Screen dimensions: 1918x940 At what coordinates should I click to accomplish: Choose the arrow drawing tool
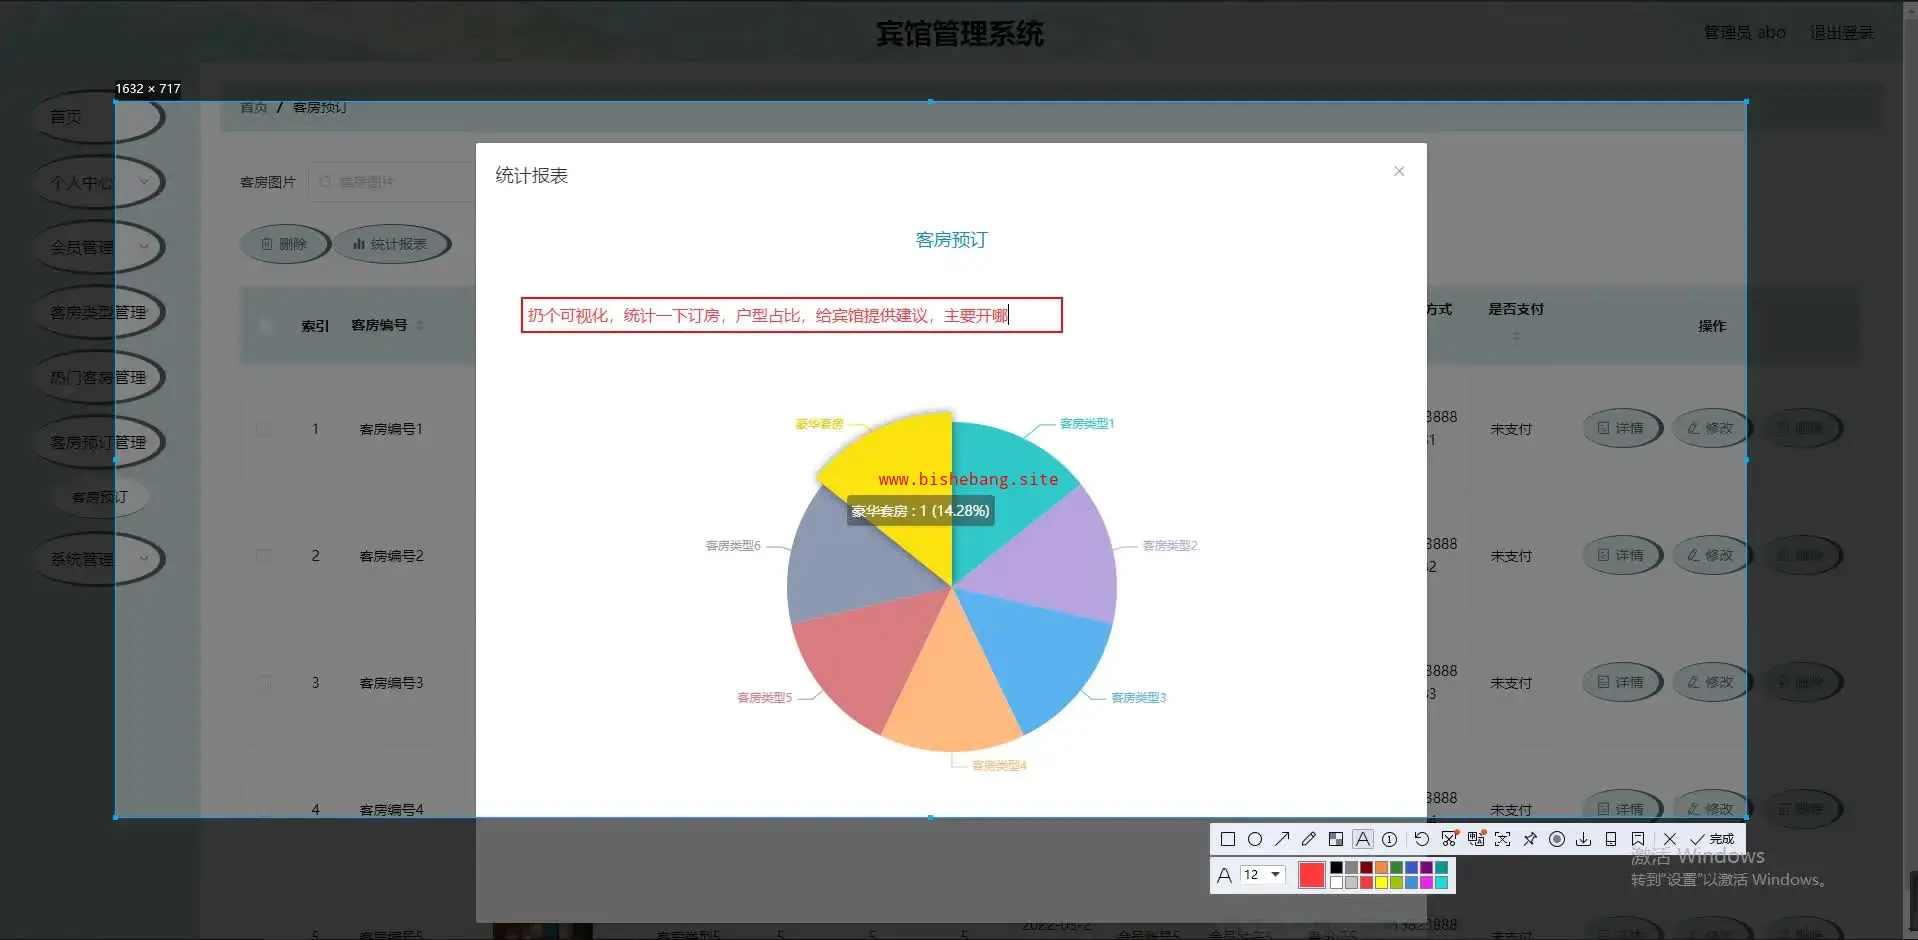[1282, 839]
